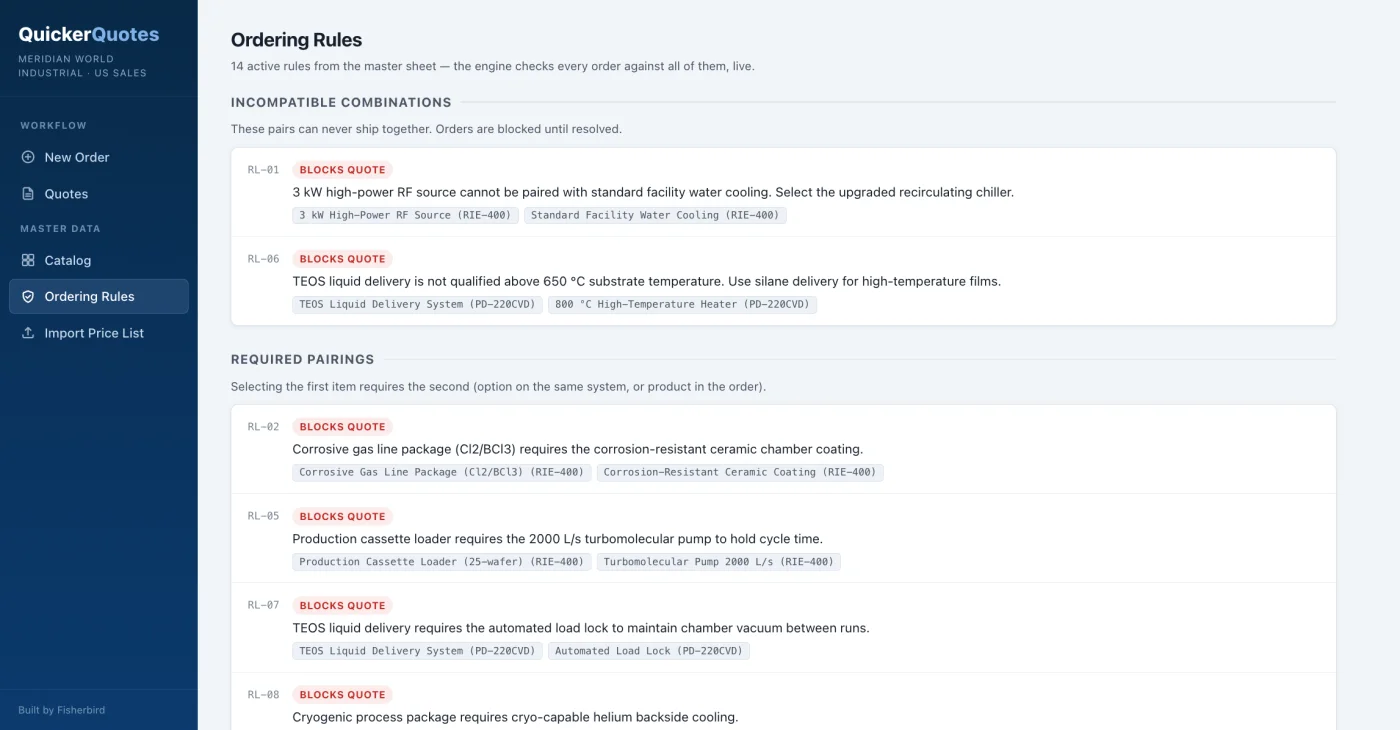Click rule ID RL-02
The height and width of the screenshot is (730, 1400).
264,427
